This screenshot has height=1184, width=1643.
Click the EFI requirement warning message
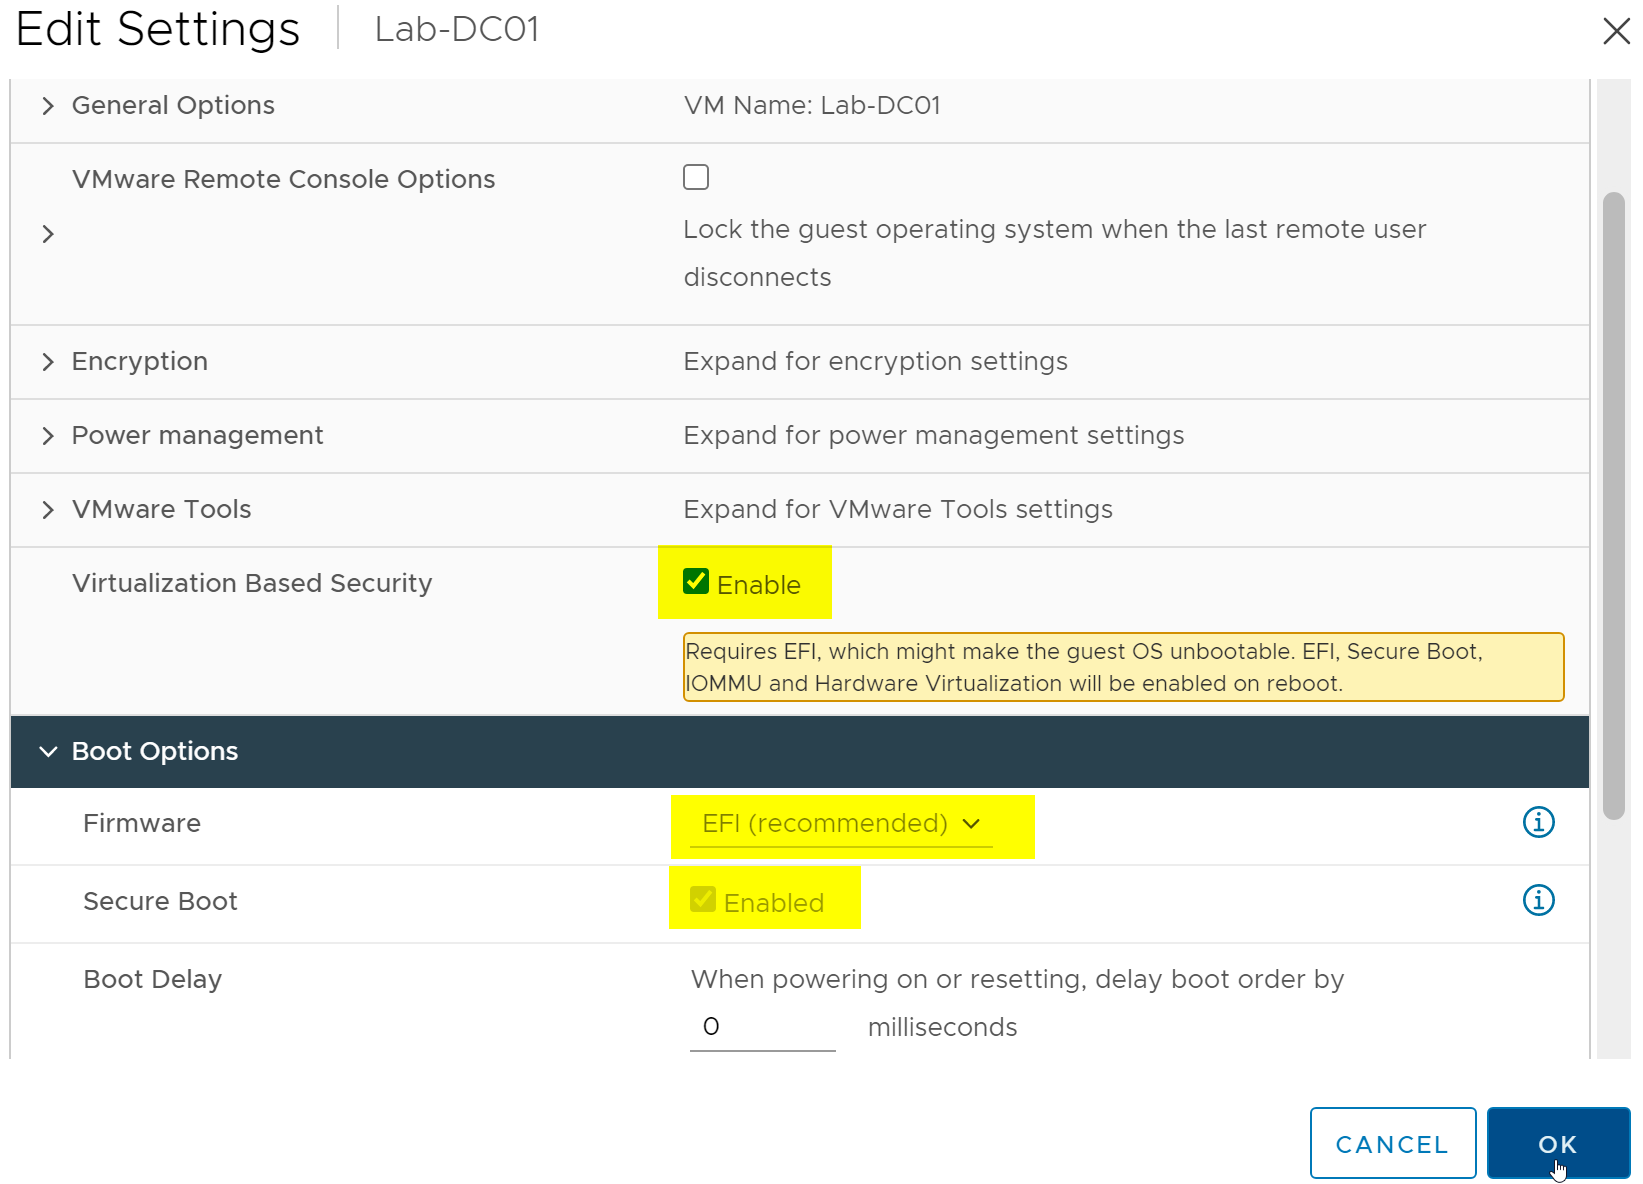1123,667
